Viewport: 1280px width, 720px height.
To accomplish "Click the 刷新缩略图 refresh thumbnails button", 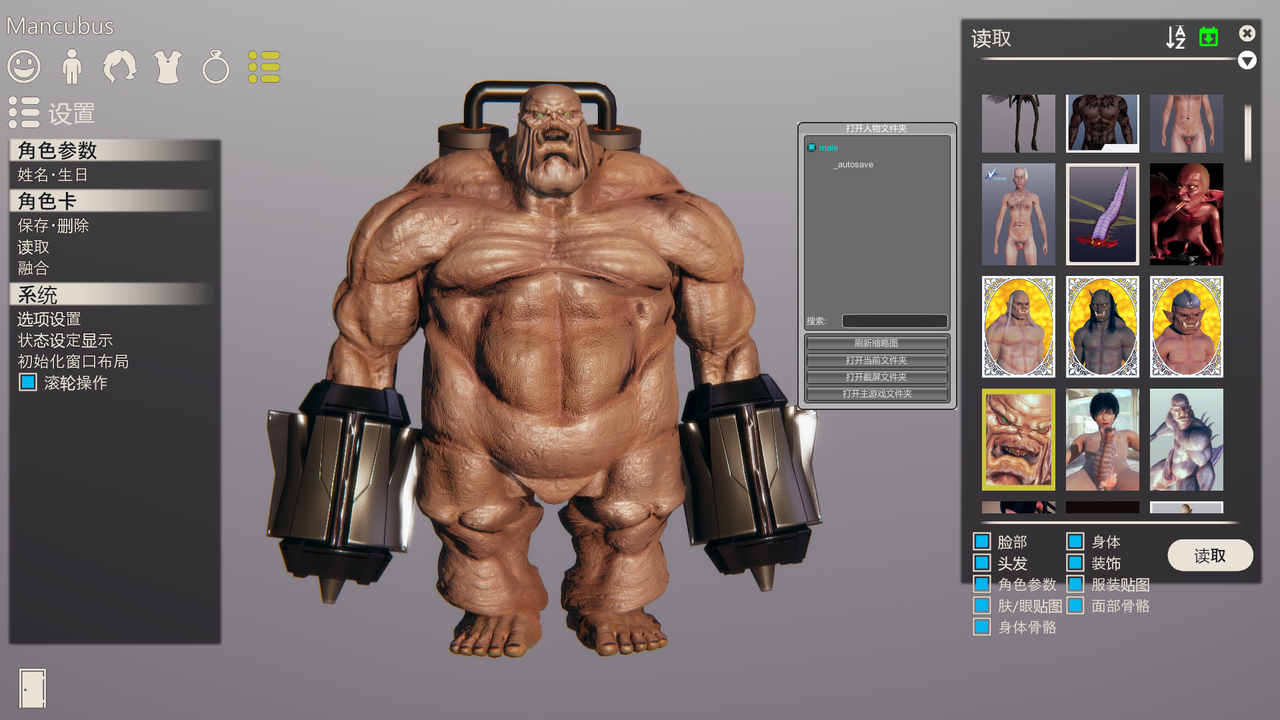I will pyautogui.click(x=877, y=343).
